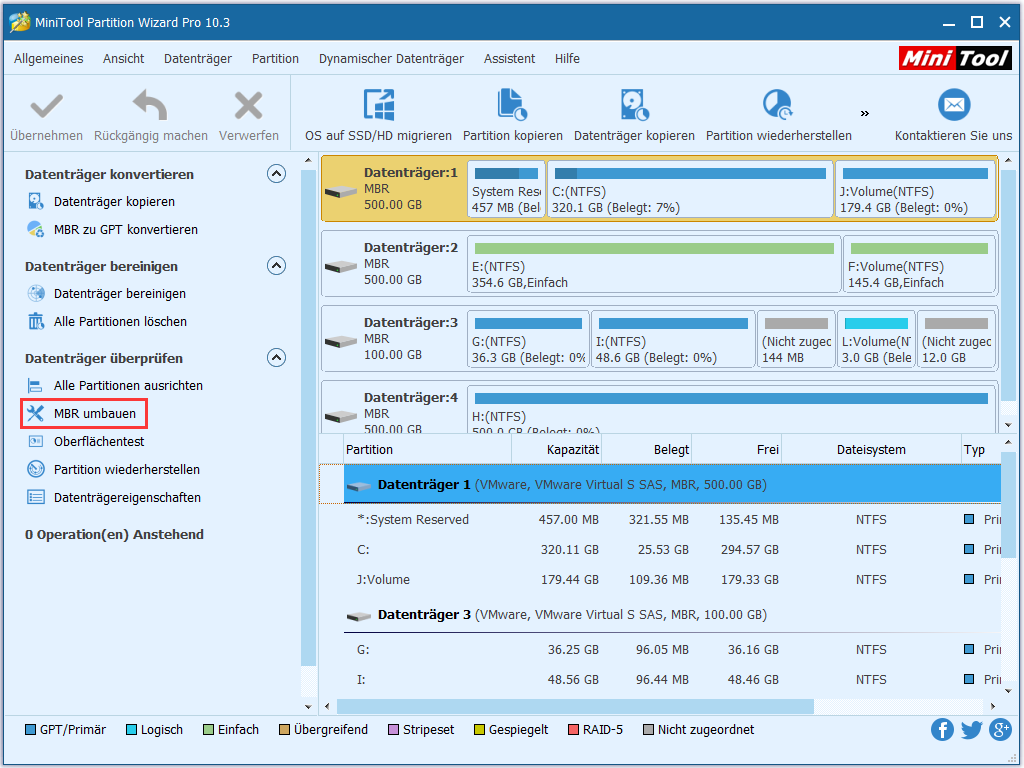Click the Übernehmen checkmark icon
The width and height of the screenshot is (1024, 768).
pos(46,106)
